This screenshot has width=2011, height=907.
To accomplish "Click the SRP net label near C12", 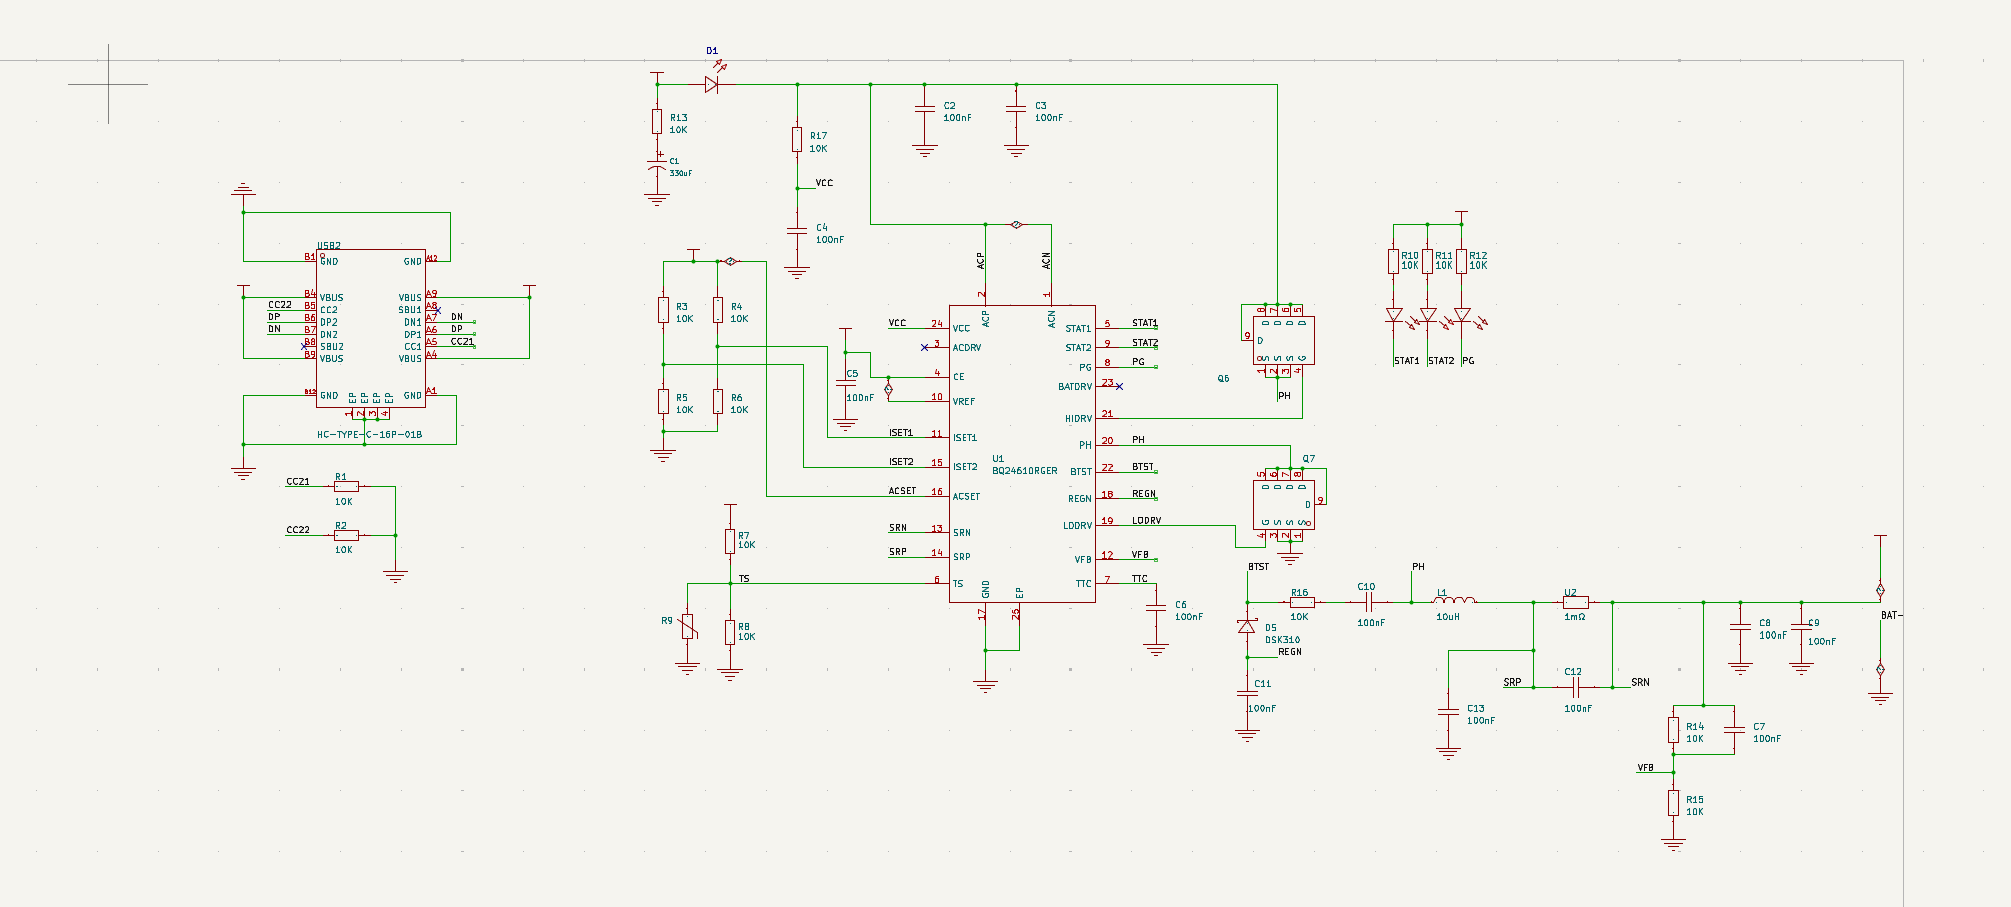I will 1512,682.
